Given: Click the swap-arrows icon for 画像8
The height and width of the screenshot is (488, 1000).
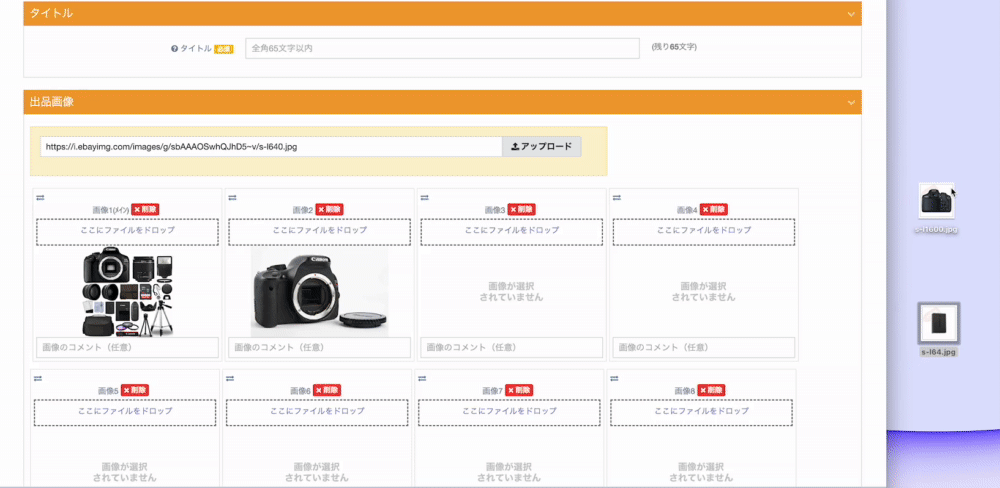Looking at the screenshot, I should pos(614,378).
